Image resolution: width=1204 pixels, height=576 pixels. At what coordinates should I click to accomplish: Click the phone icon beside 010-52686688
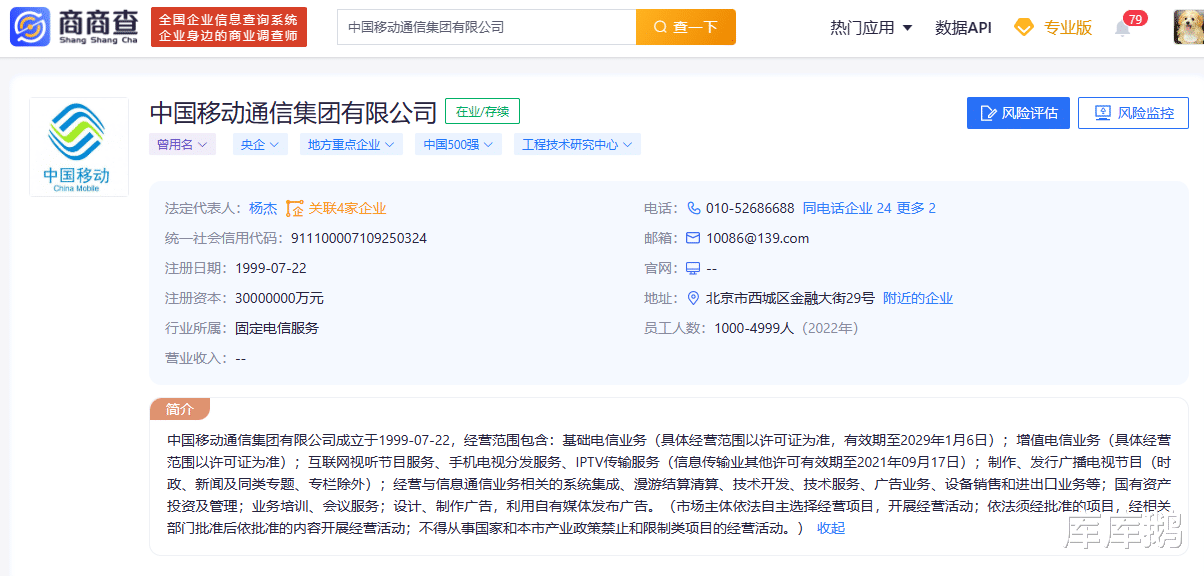(x=693, y=209)
